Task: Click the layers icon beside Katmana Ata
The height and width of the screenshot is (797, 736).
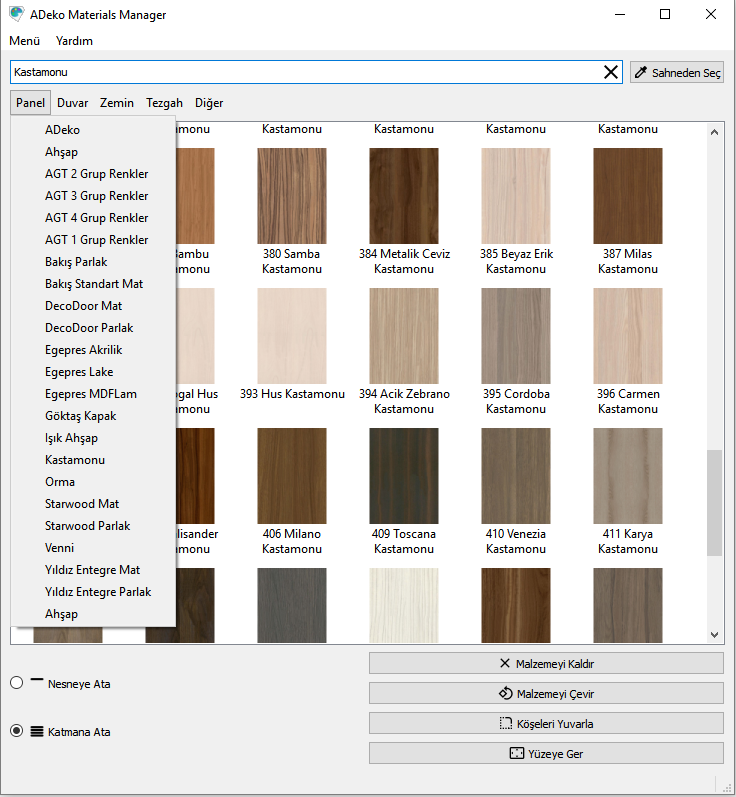Action: (37, 731)
